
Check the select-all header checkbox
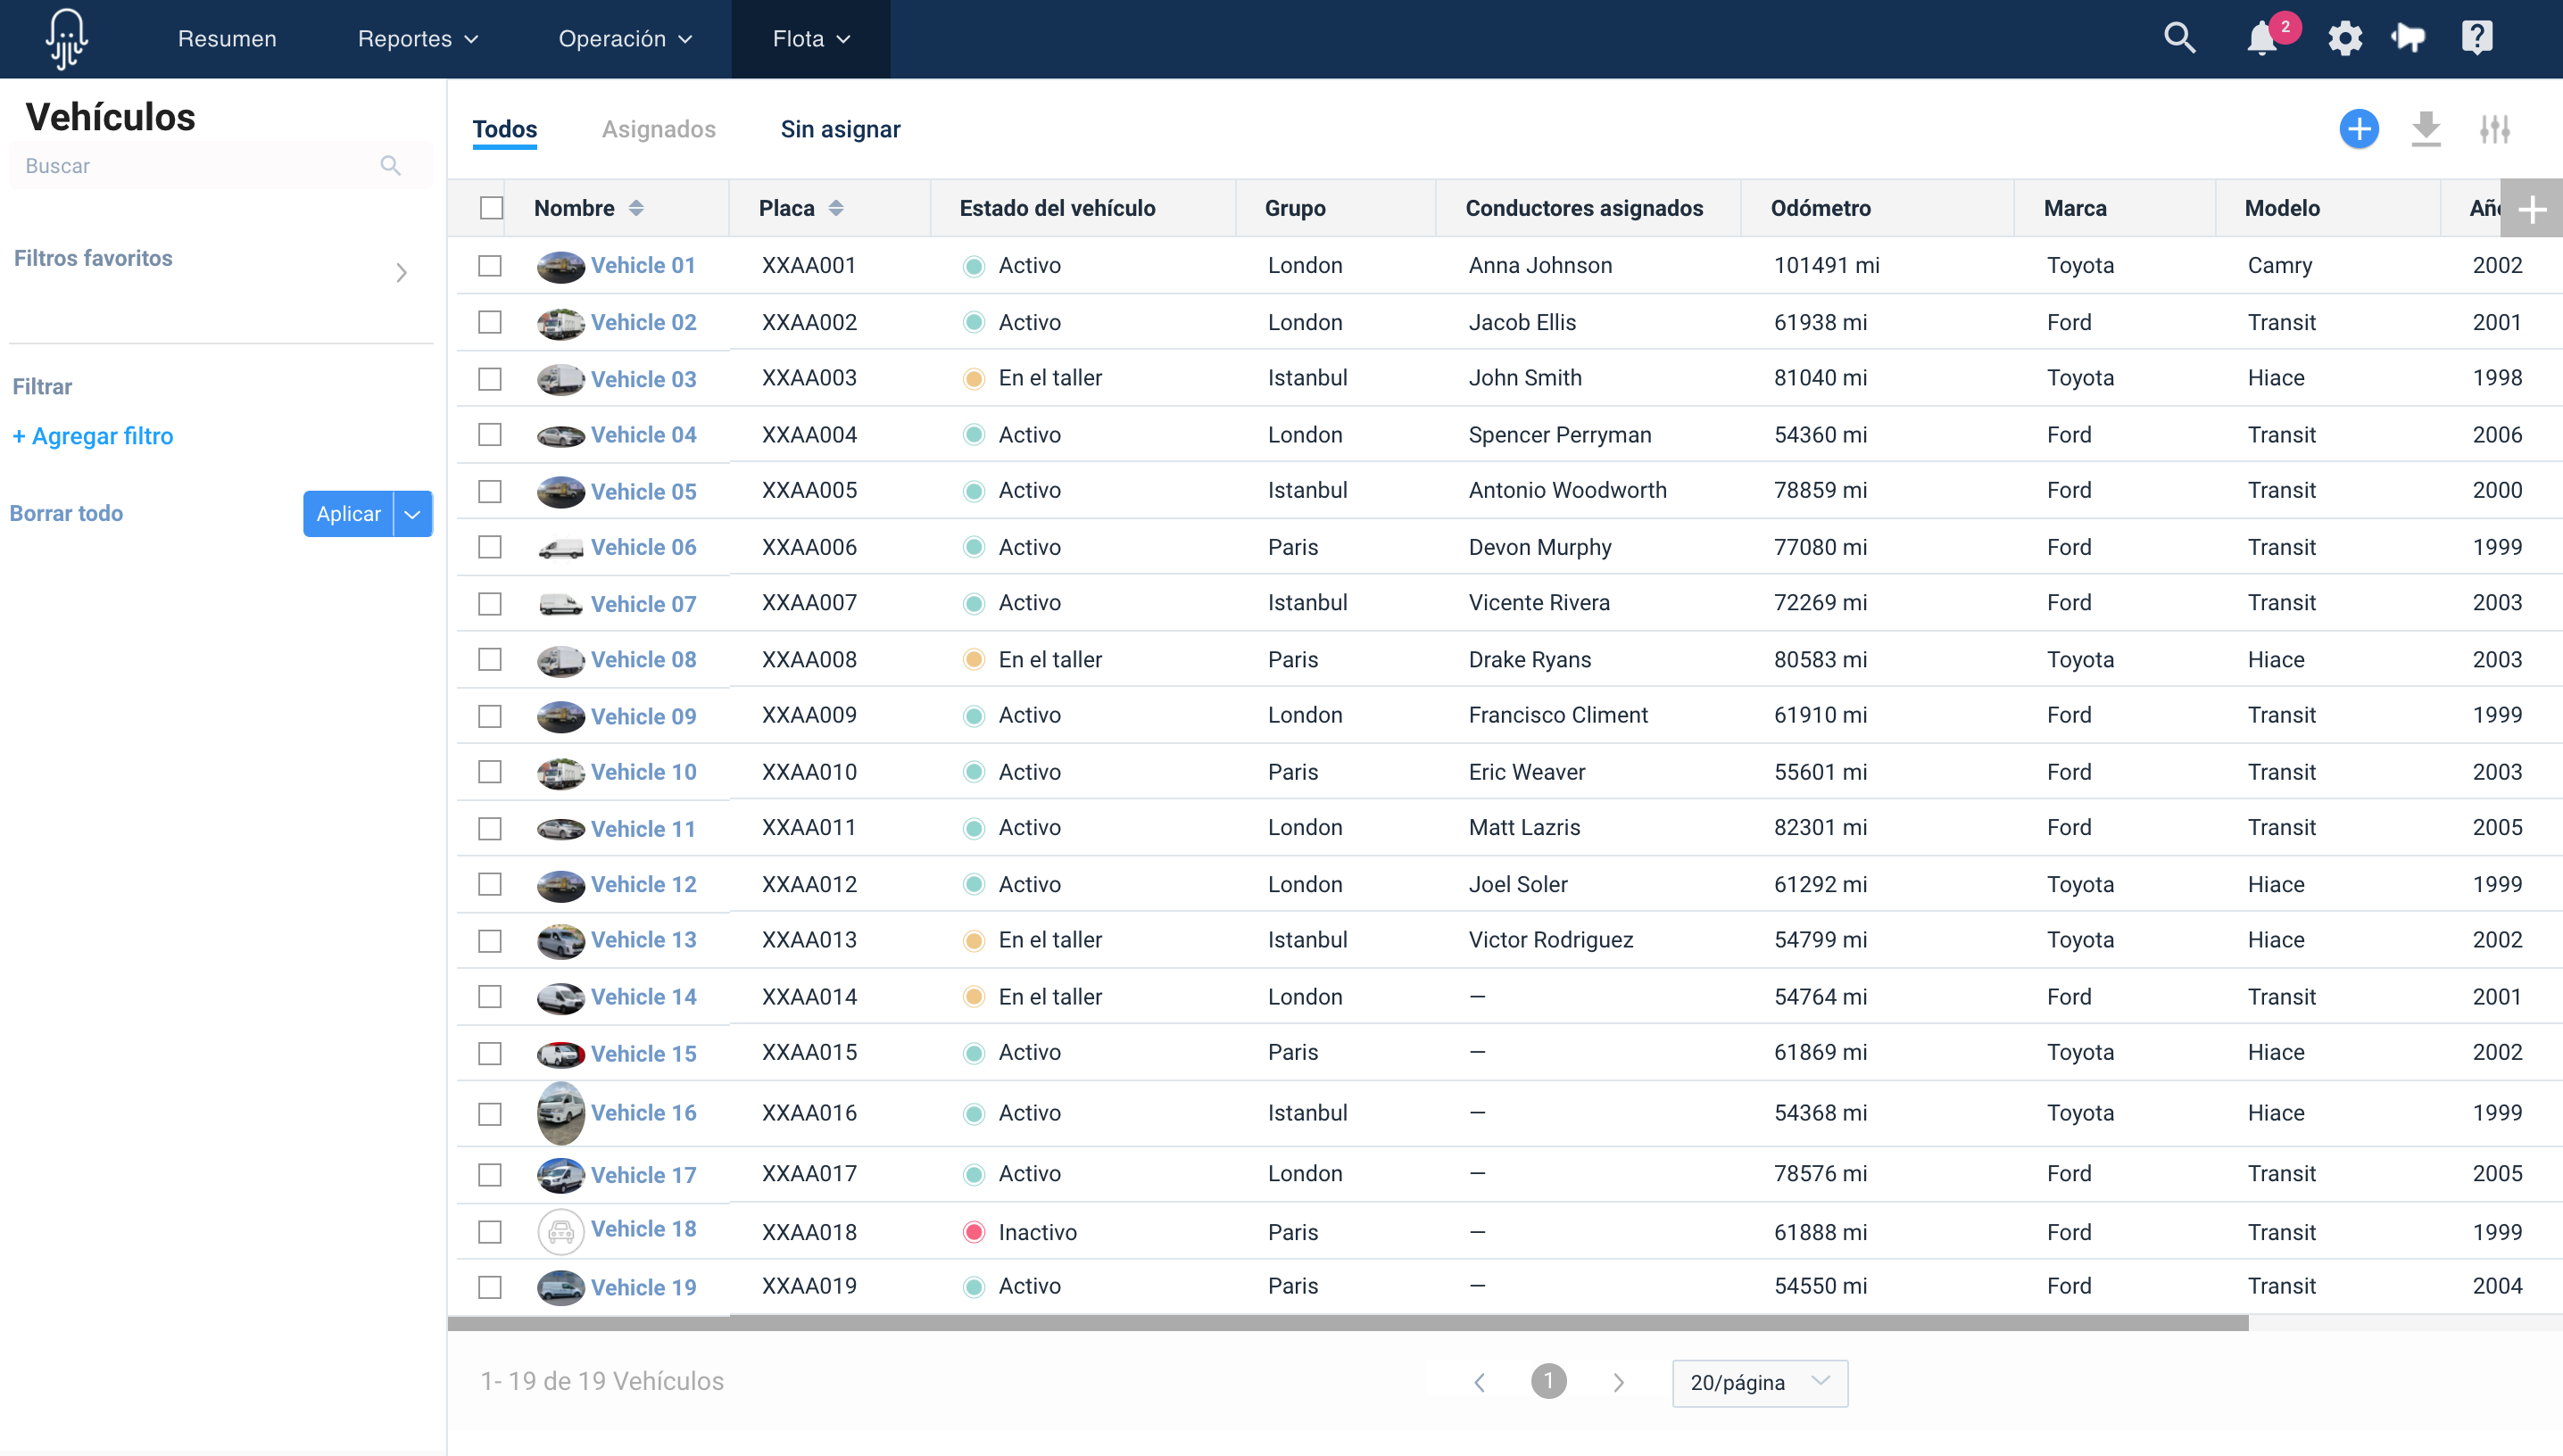point(491,207)
